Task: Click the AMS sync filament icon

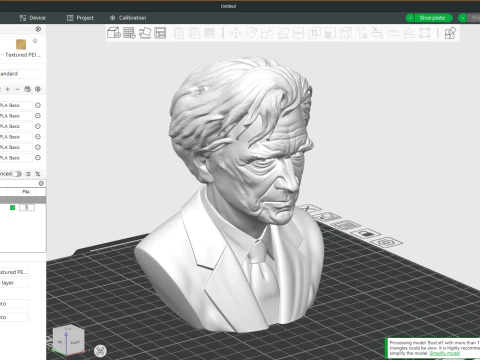Action: click(27, 89)
